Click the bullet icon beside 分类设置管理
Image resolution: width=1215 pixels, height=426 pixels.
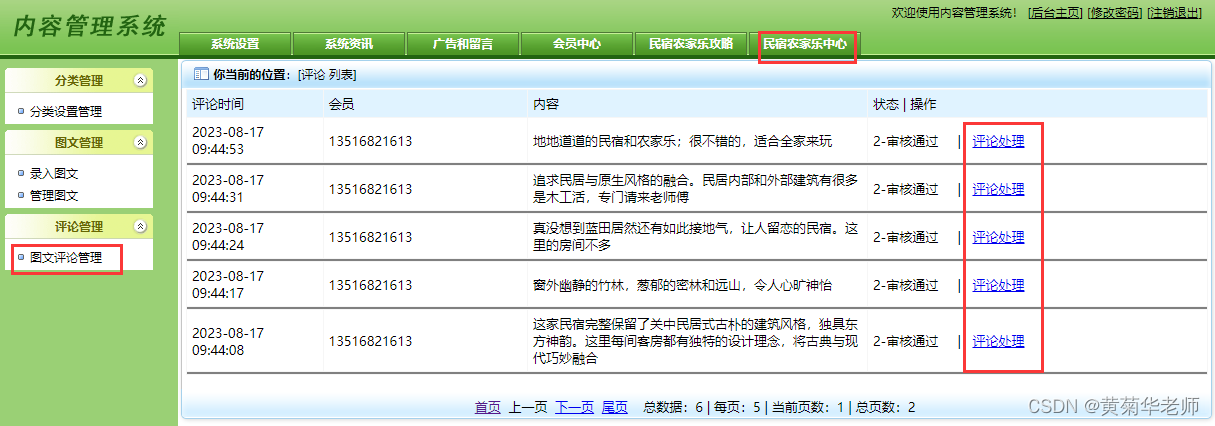tap(21, 111)
